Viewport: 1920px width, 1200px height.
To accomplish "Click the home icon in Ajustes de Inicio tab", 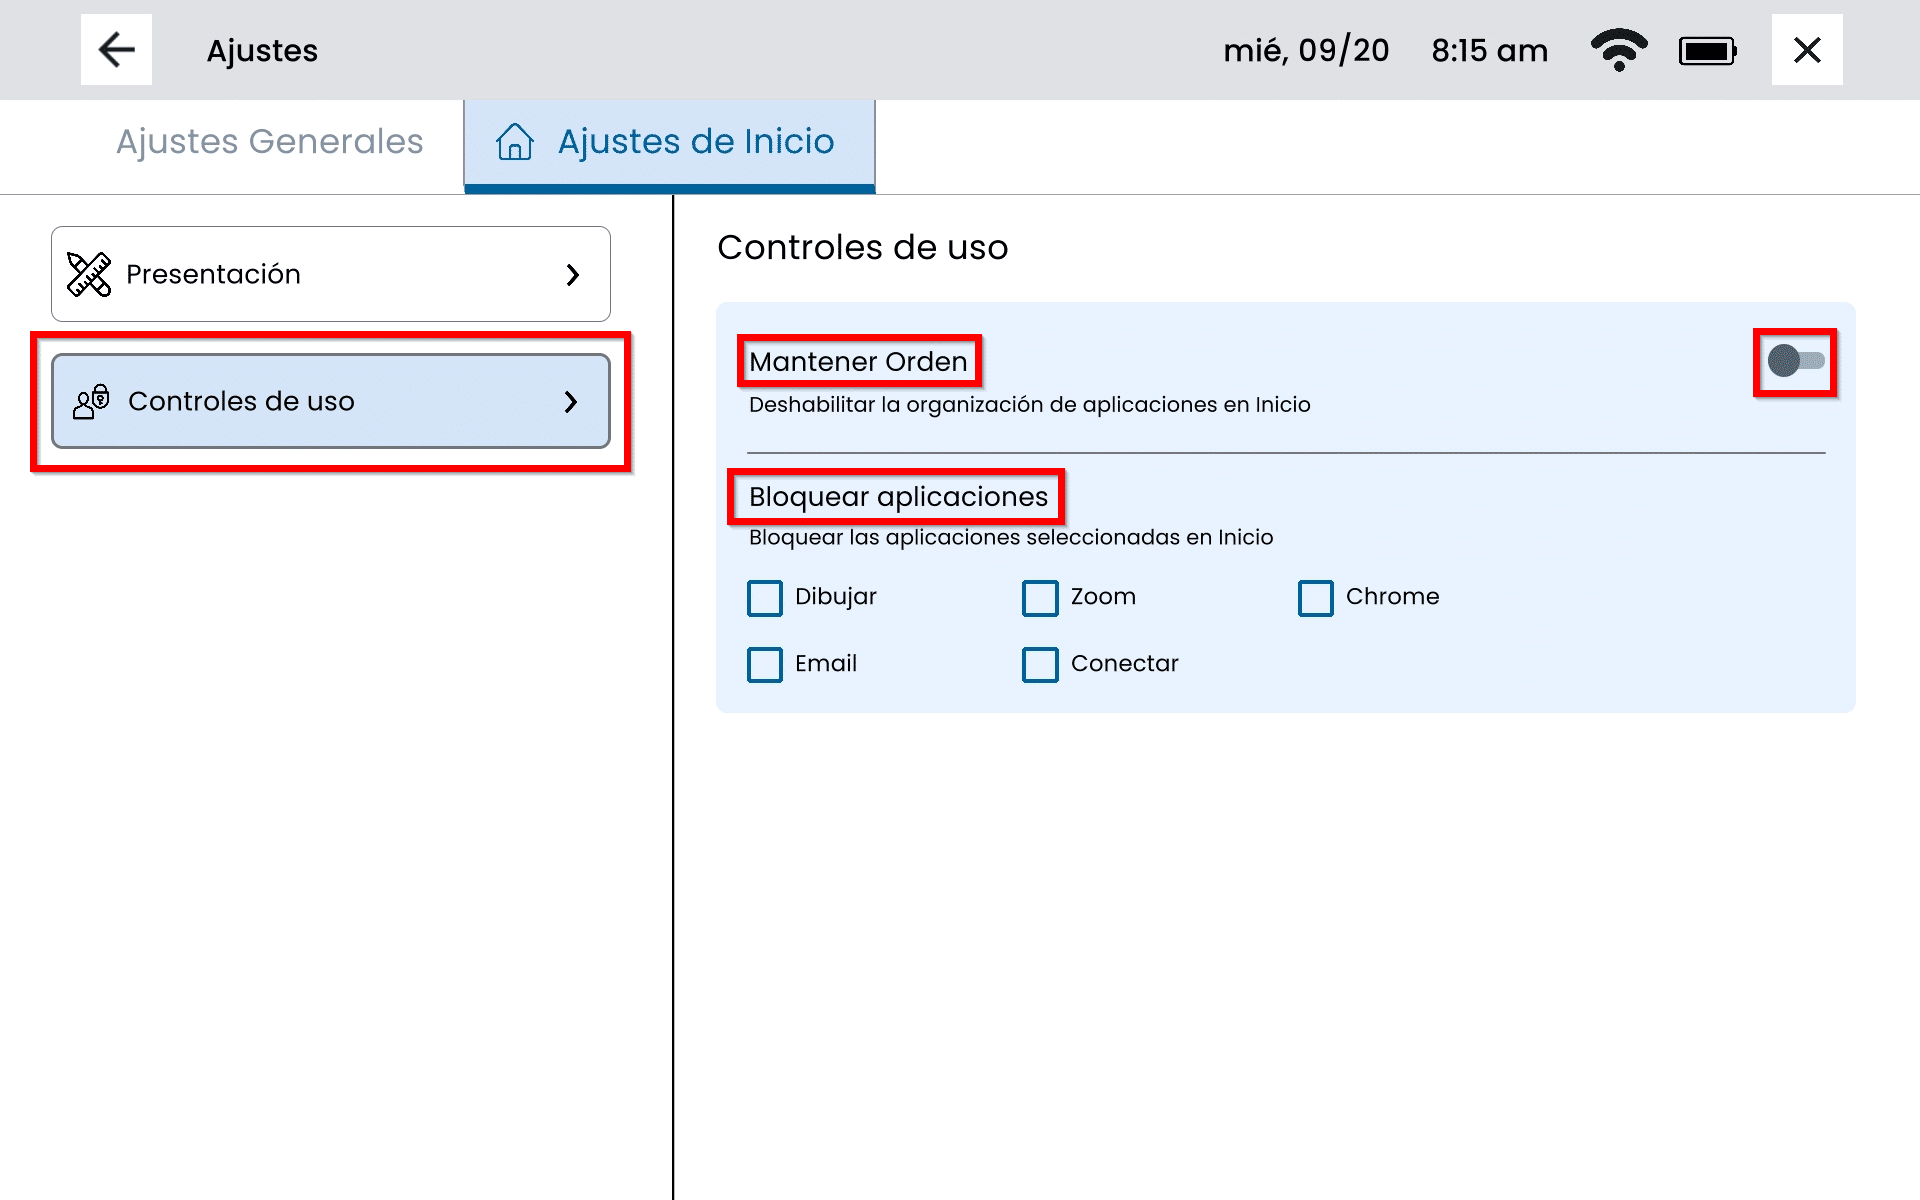I will pos(515,142).
